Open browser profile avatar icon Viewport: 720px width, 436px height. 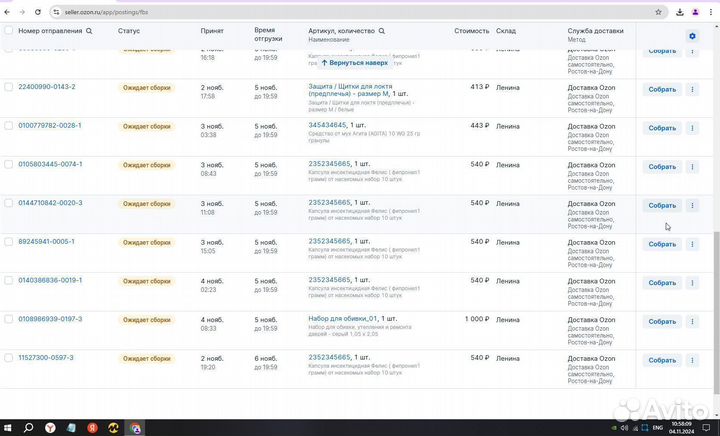(x=694, y=12)
